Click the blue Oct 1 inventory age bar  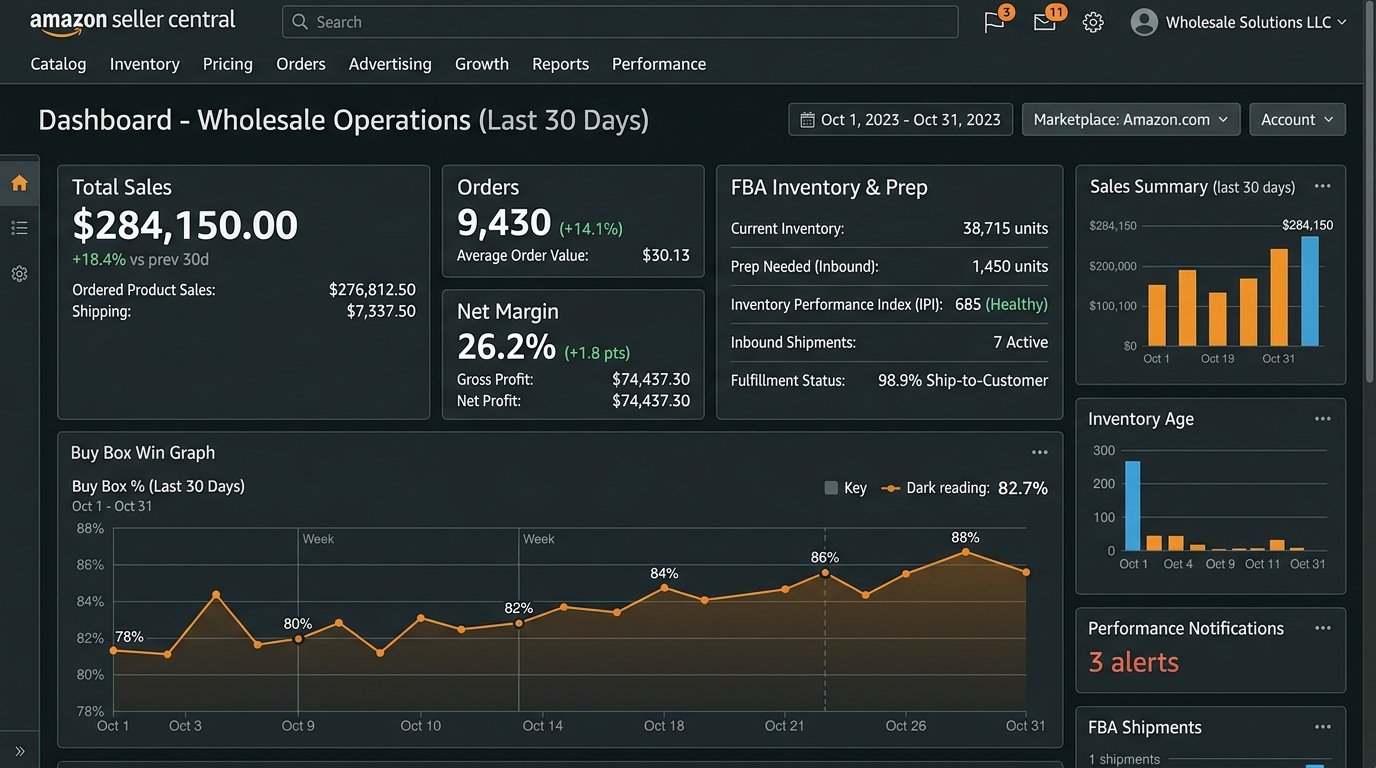[1132, 505]
